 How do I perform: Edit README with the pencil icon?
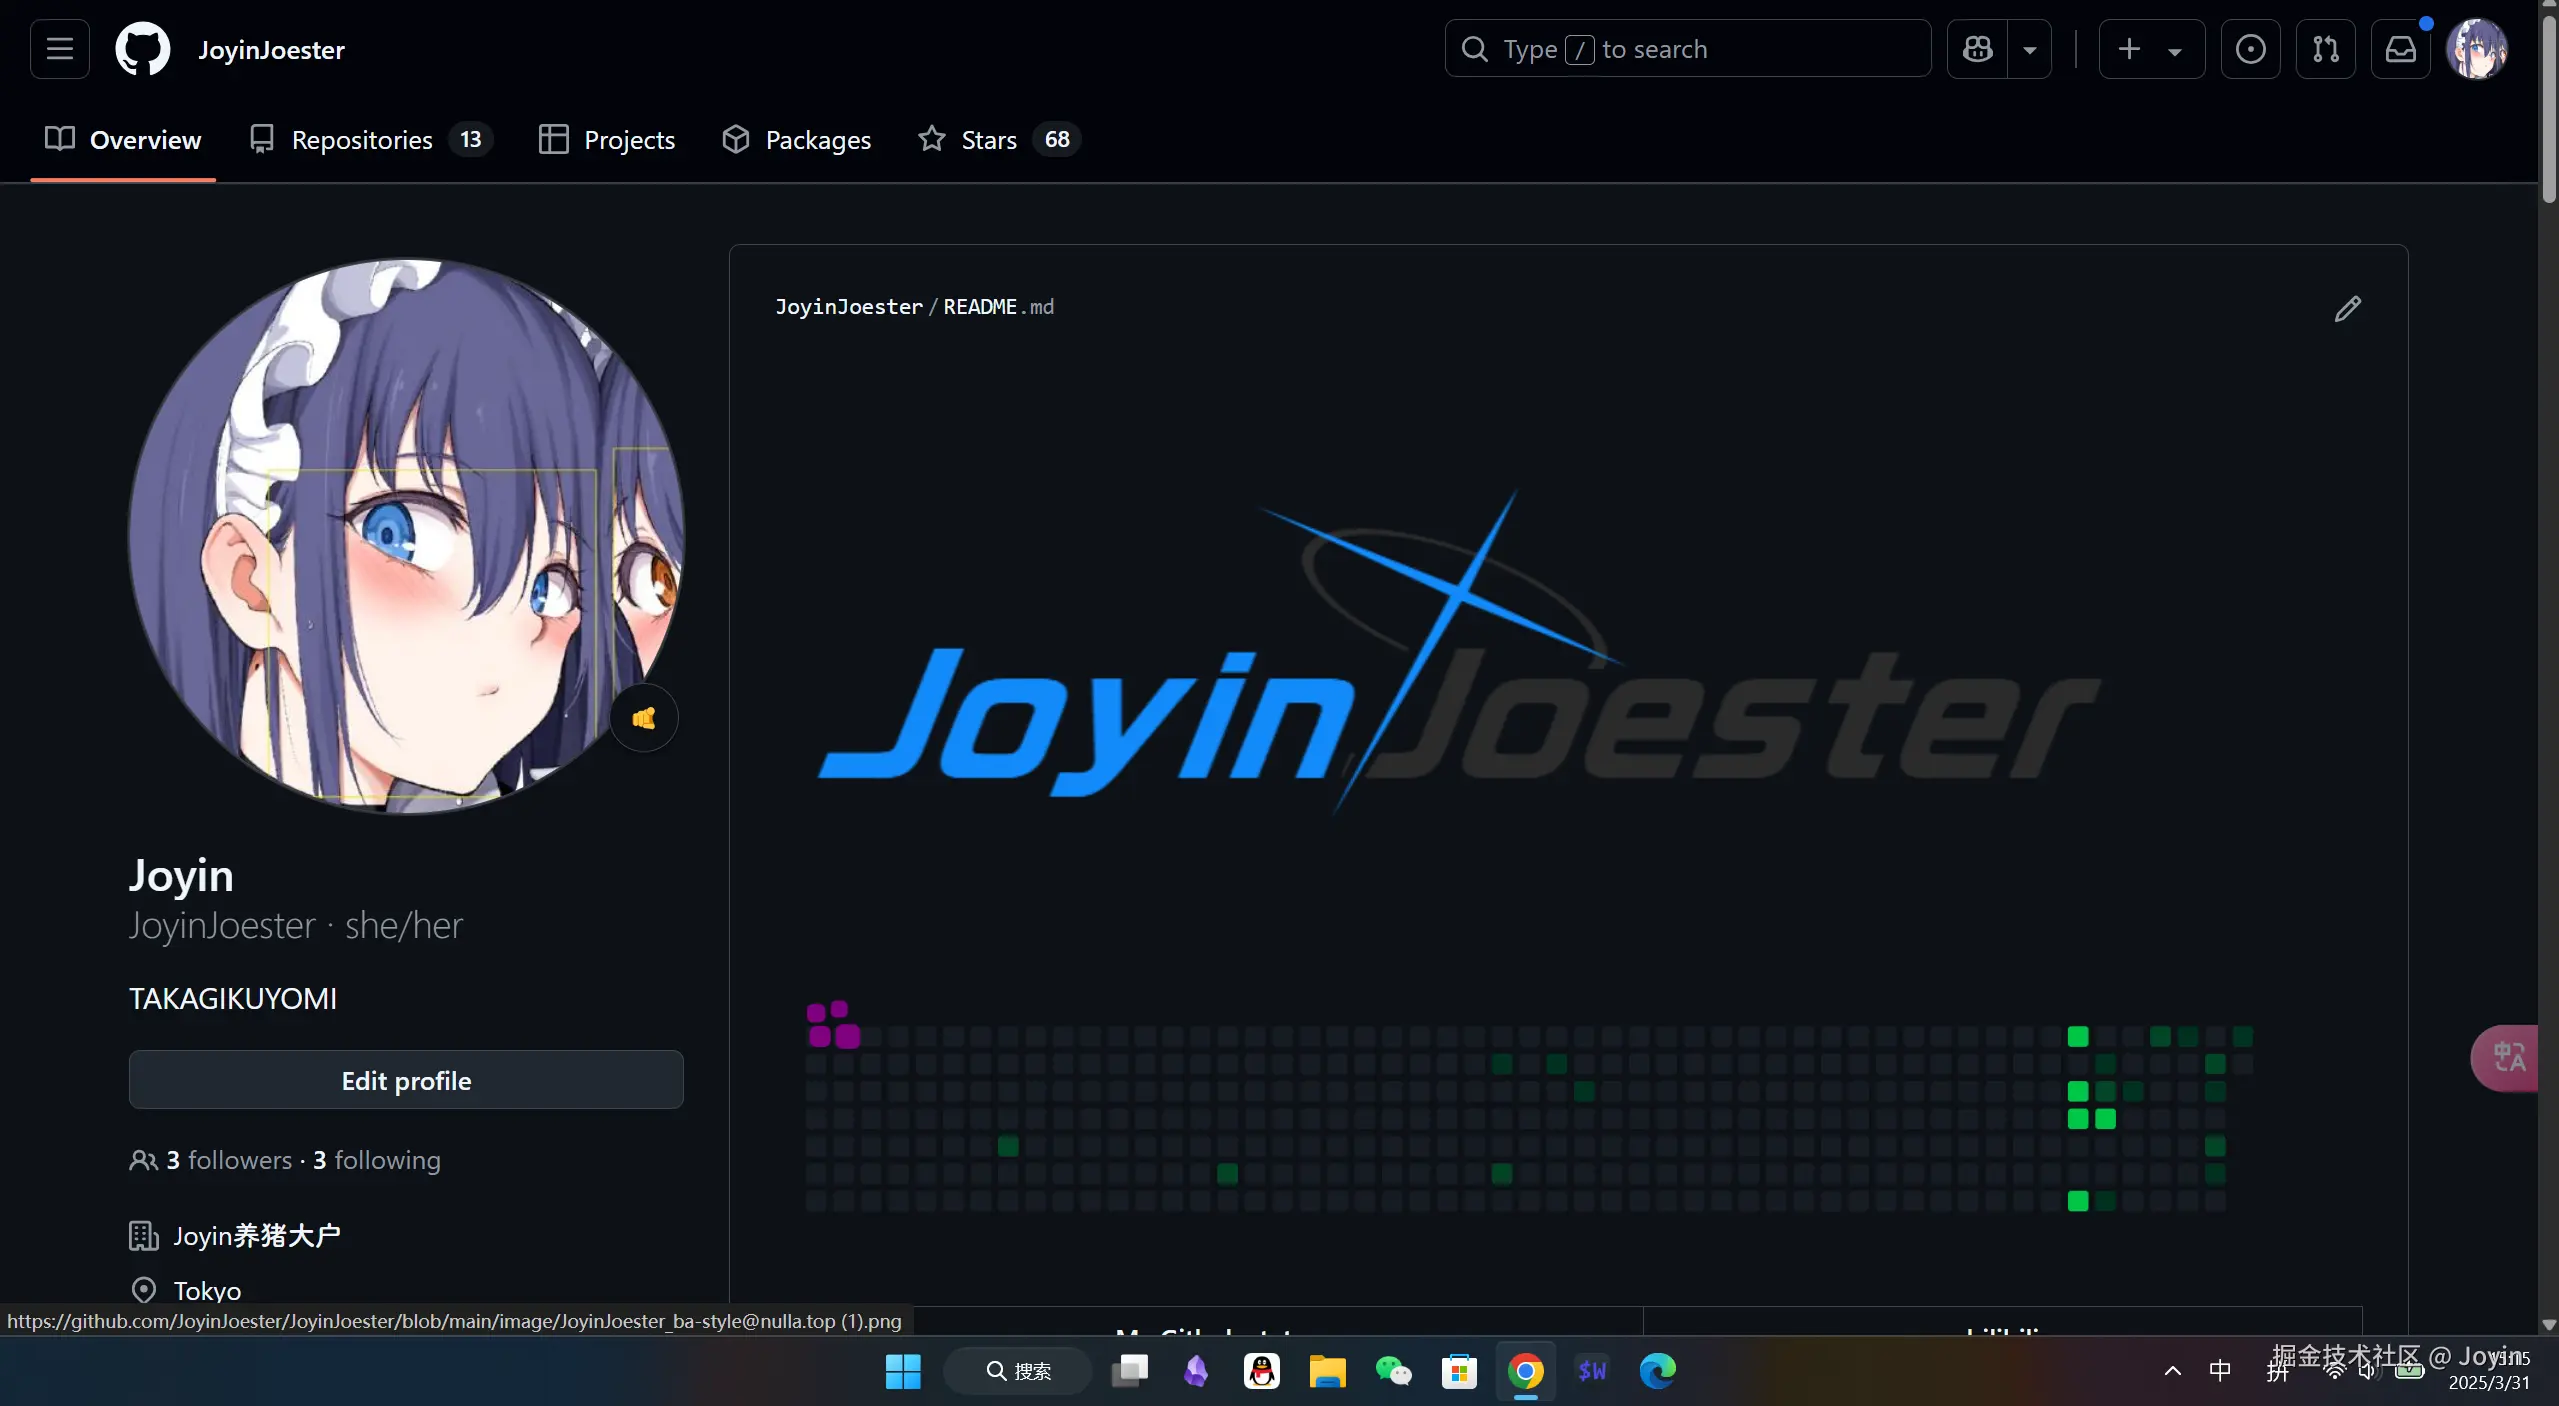pos(2347,309)
